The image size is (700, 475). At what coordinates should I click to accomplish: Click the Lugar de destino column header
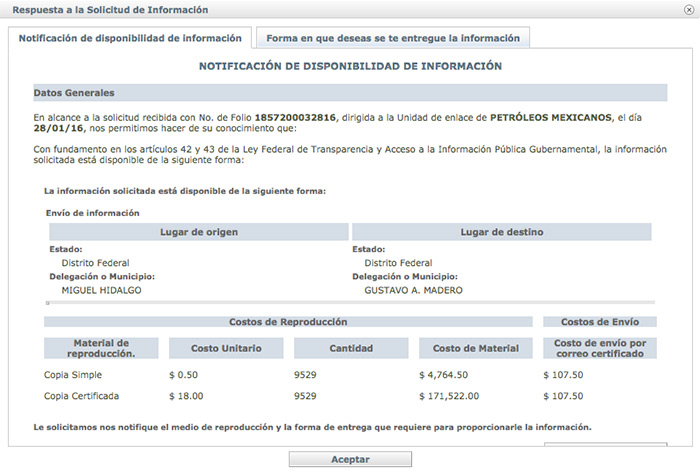(x=501, y=232)
